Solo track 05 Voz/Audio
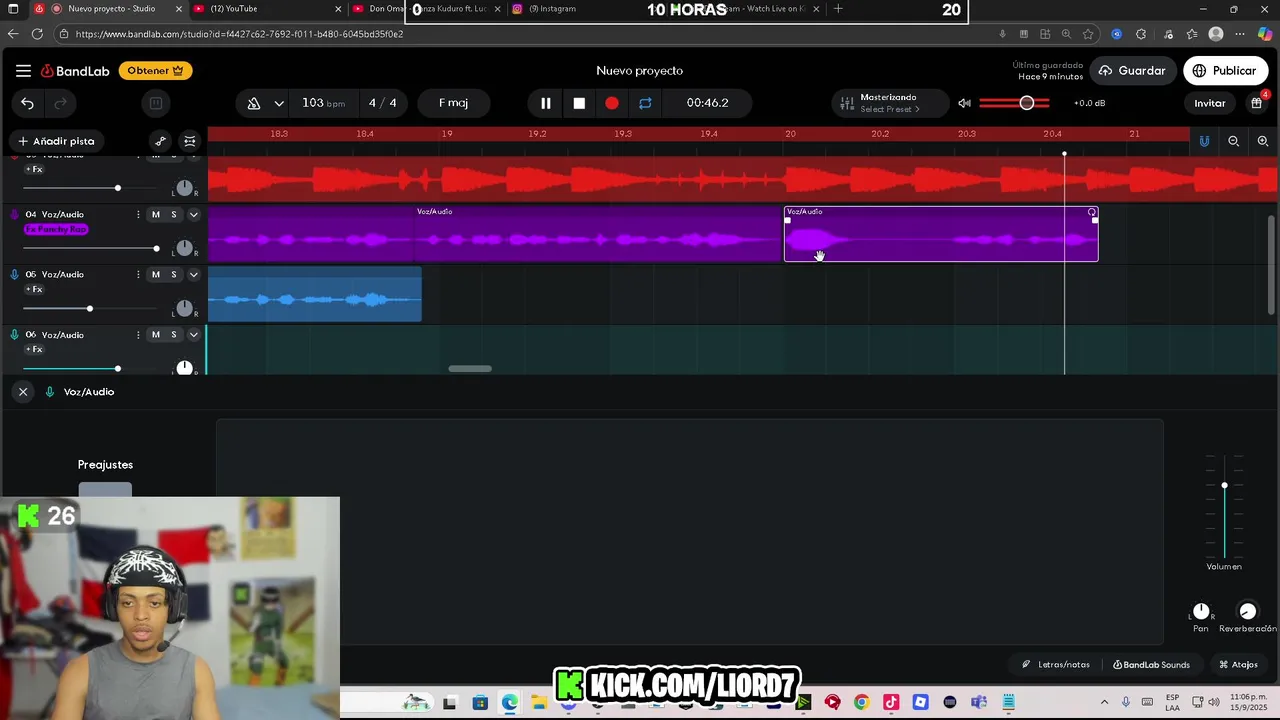Viewport: 1280px width, 720px height. (x=173, y=274)
